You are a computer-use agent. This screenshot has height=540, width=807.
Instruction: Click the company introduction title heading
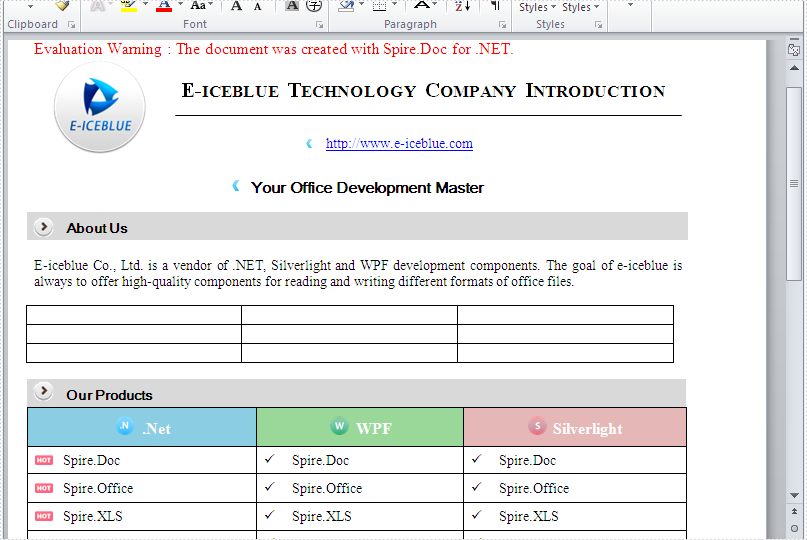click(424, 91)
